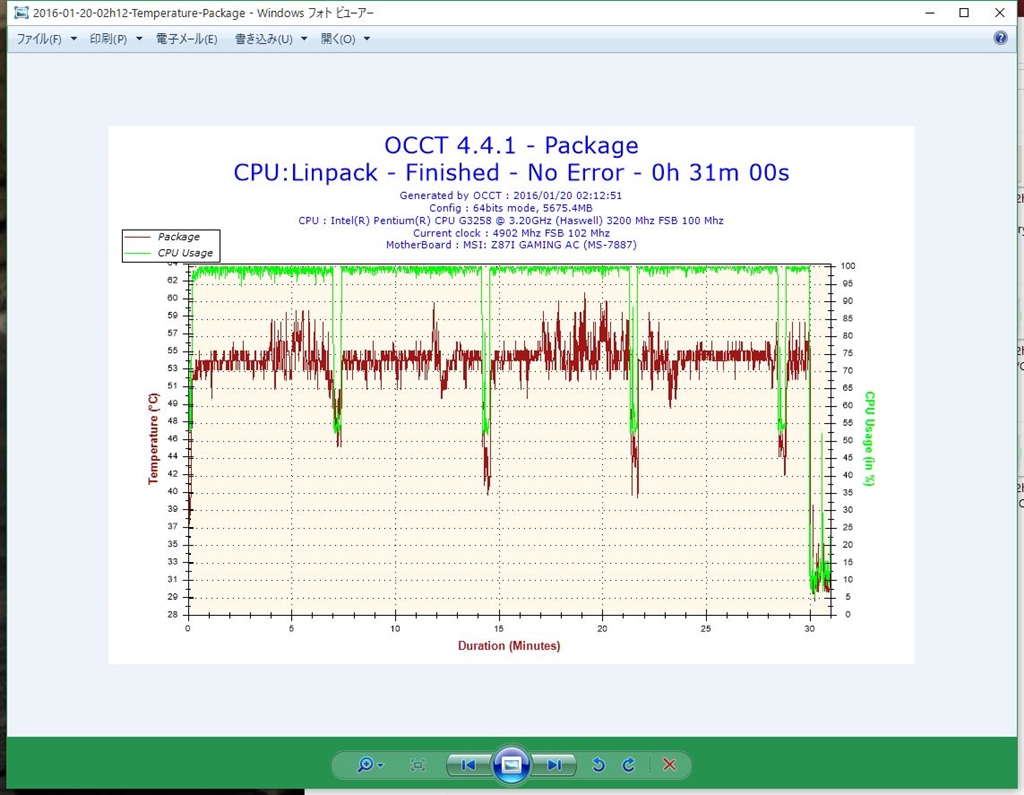The image size is (1024, 795).
Task: Maximize the Photo Viewer window
Action: (x=964, y=12)
